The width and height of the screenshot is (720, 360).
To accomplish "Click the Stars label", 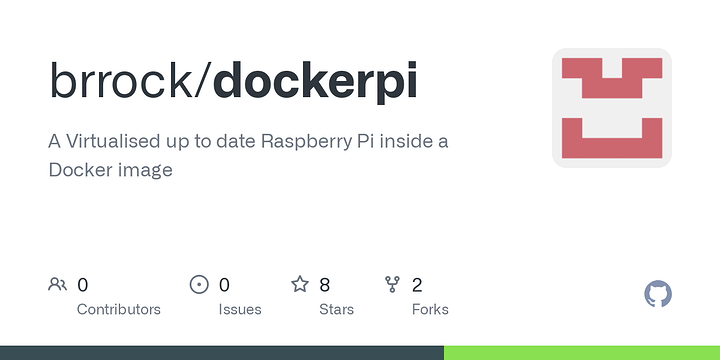I will coord(337,309).
